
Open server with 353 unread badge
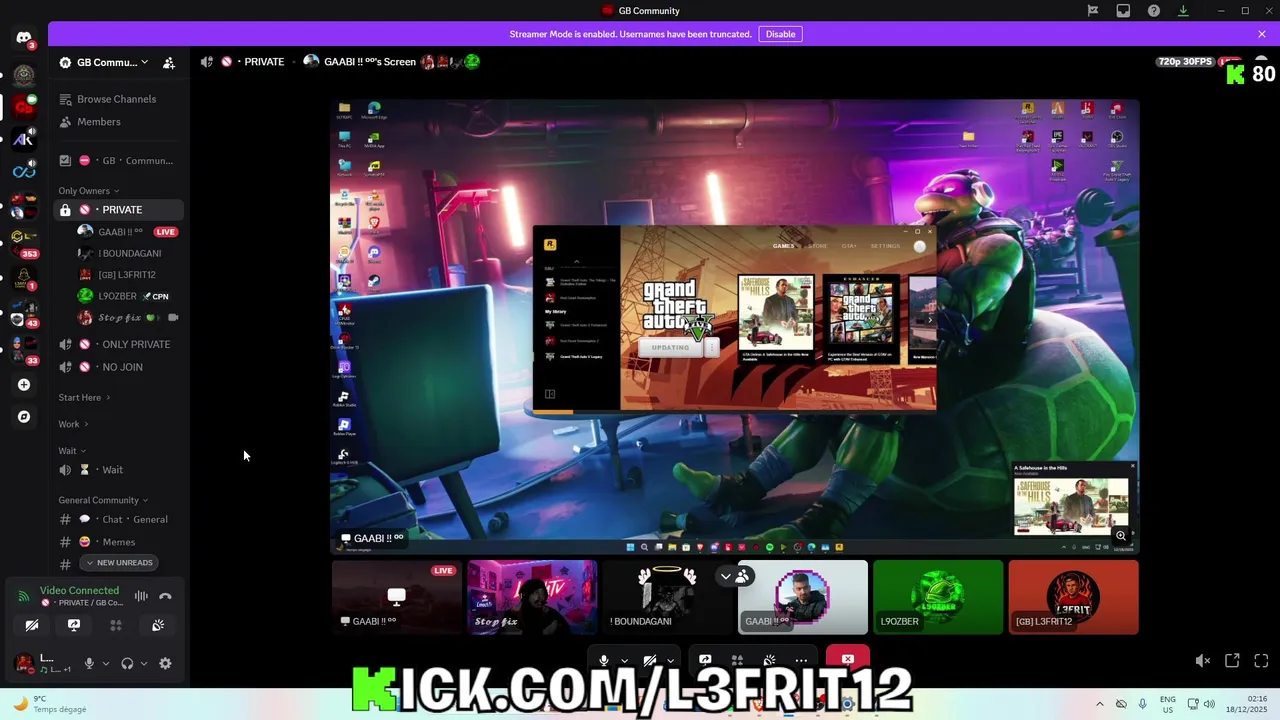[24, 240]
